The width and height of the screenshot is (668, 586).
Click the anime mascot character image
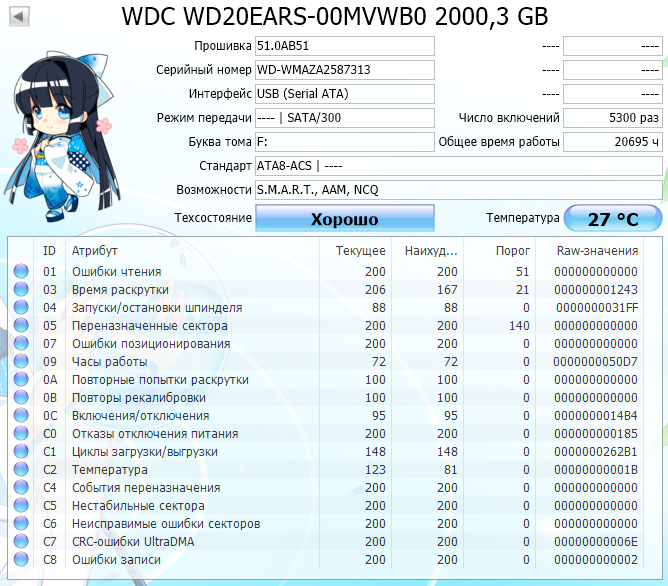pyautogui.click(x=62, y=136)
